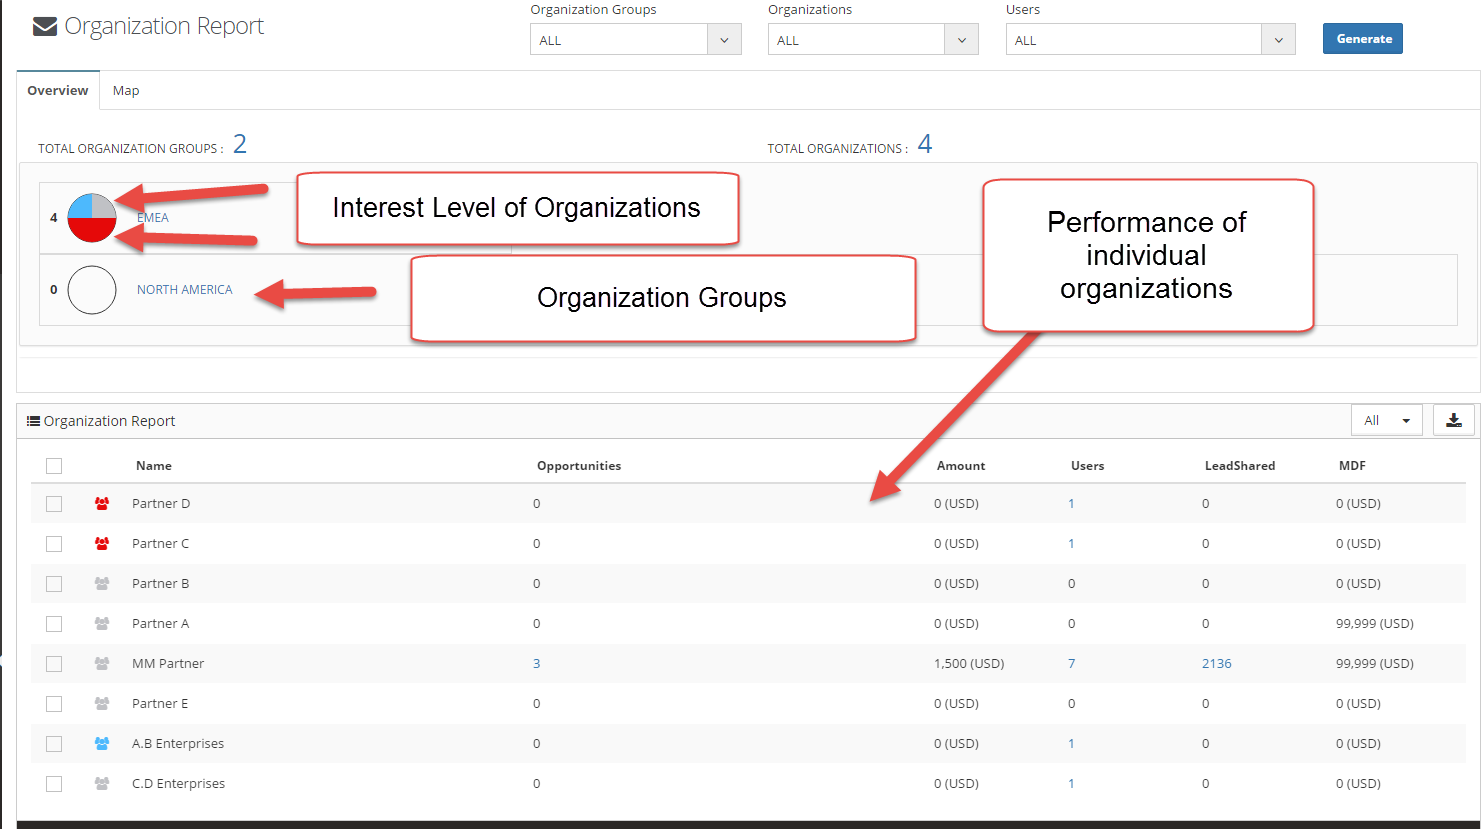Open the Organizations dropdown

pos(873,40)
